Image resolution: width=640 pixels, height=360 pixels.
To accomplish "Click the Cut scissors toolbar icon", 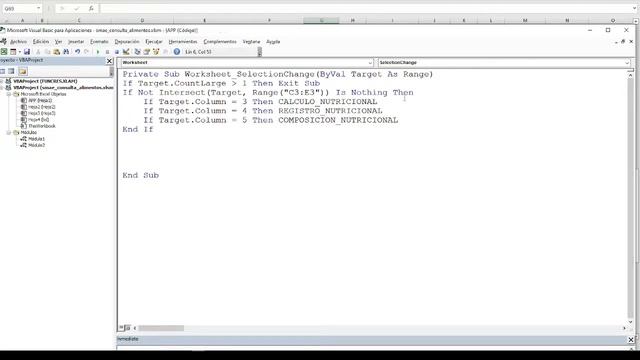I will (38, 52).
